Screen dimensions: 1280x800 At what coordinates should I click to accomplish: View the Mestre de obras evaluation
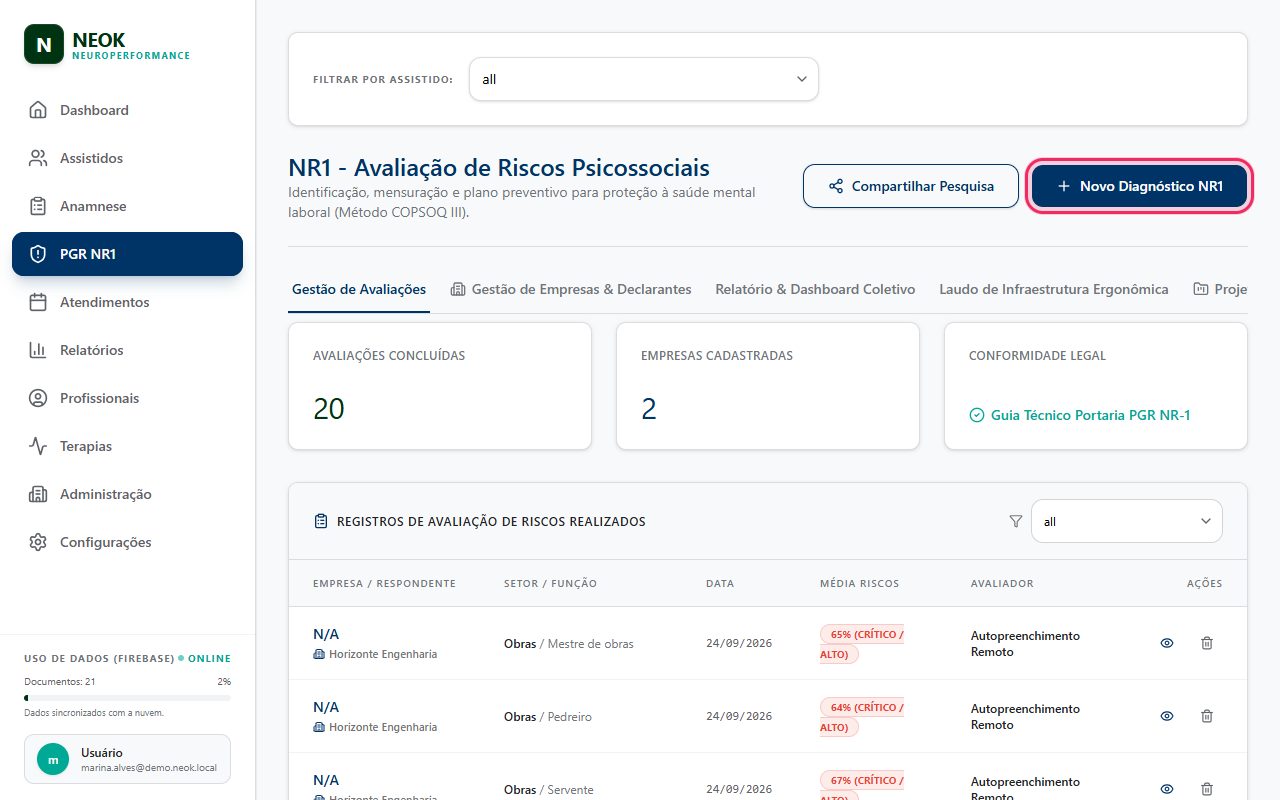pos(1167,643)
